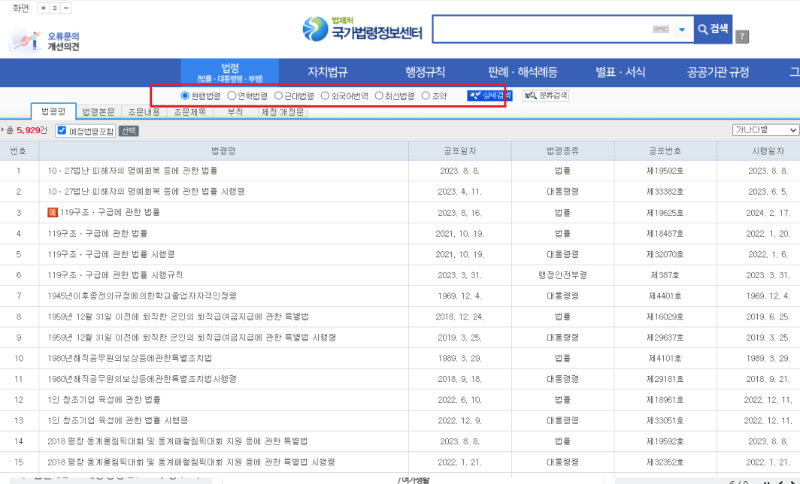Switch to the 조문제목 tab

point(190,112)
